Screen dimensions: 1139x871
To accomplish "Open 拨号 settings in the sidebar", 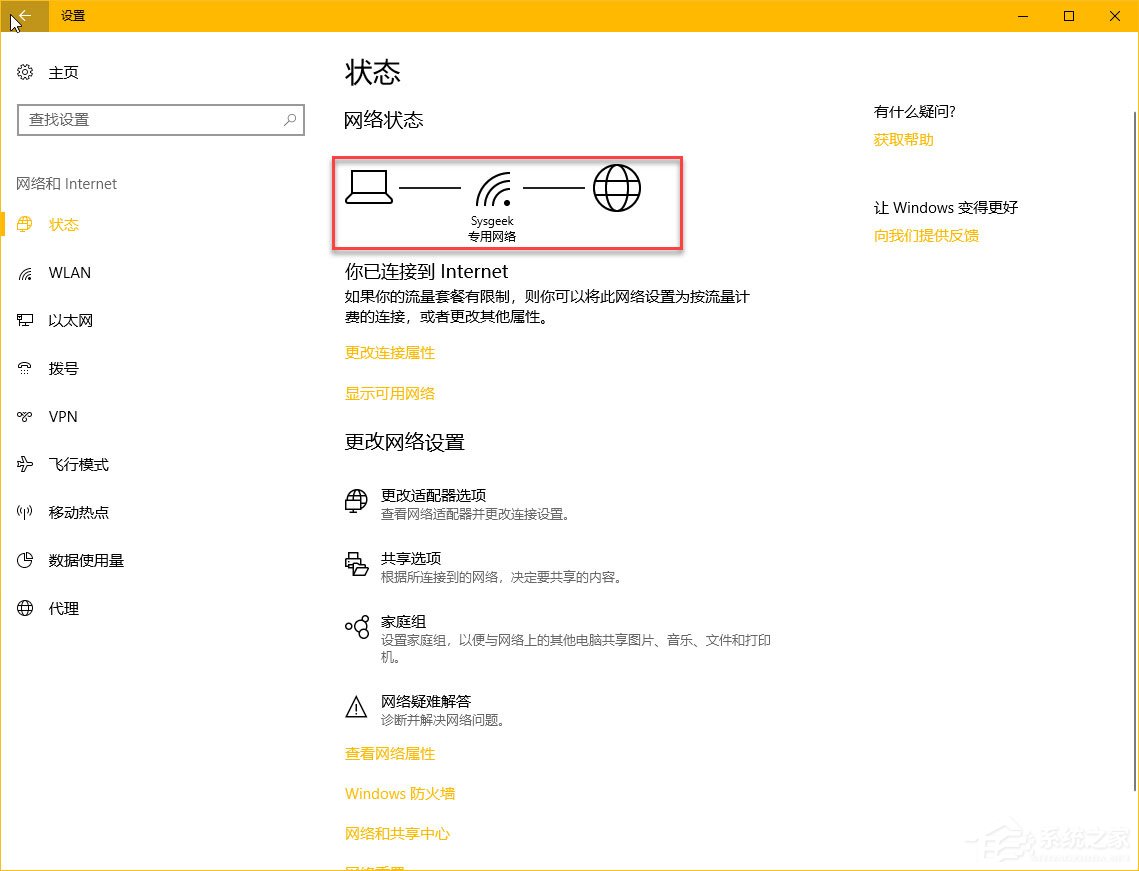I will click(x=63, y=368).
